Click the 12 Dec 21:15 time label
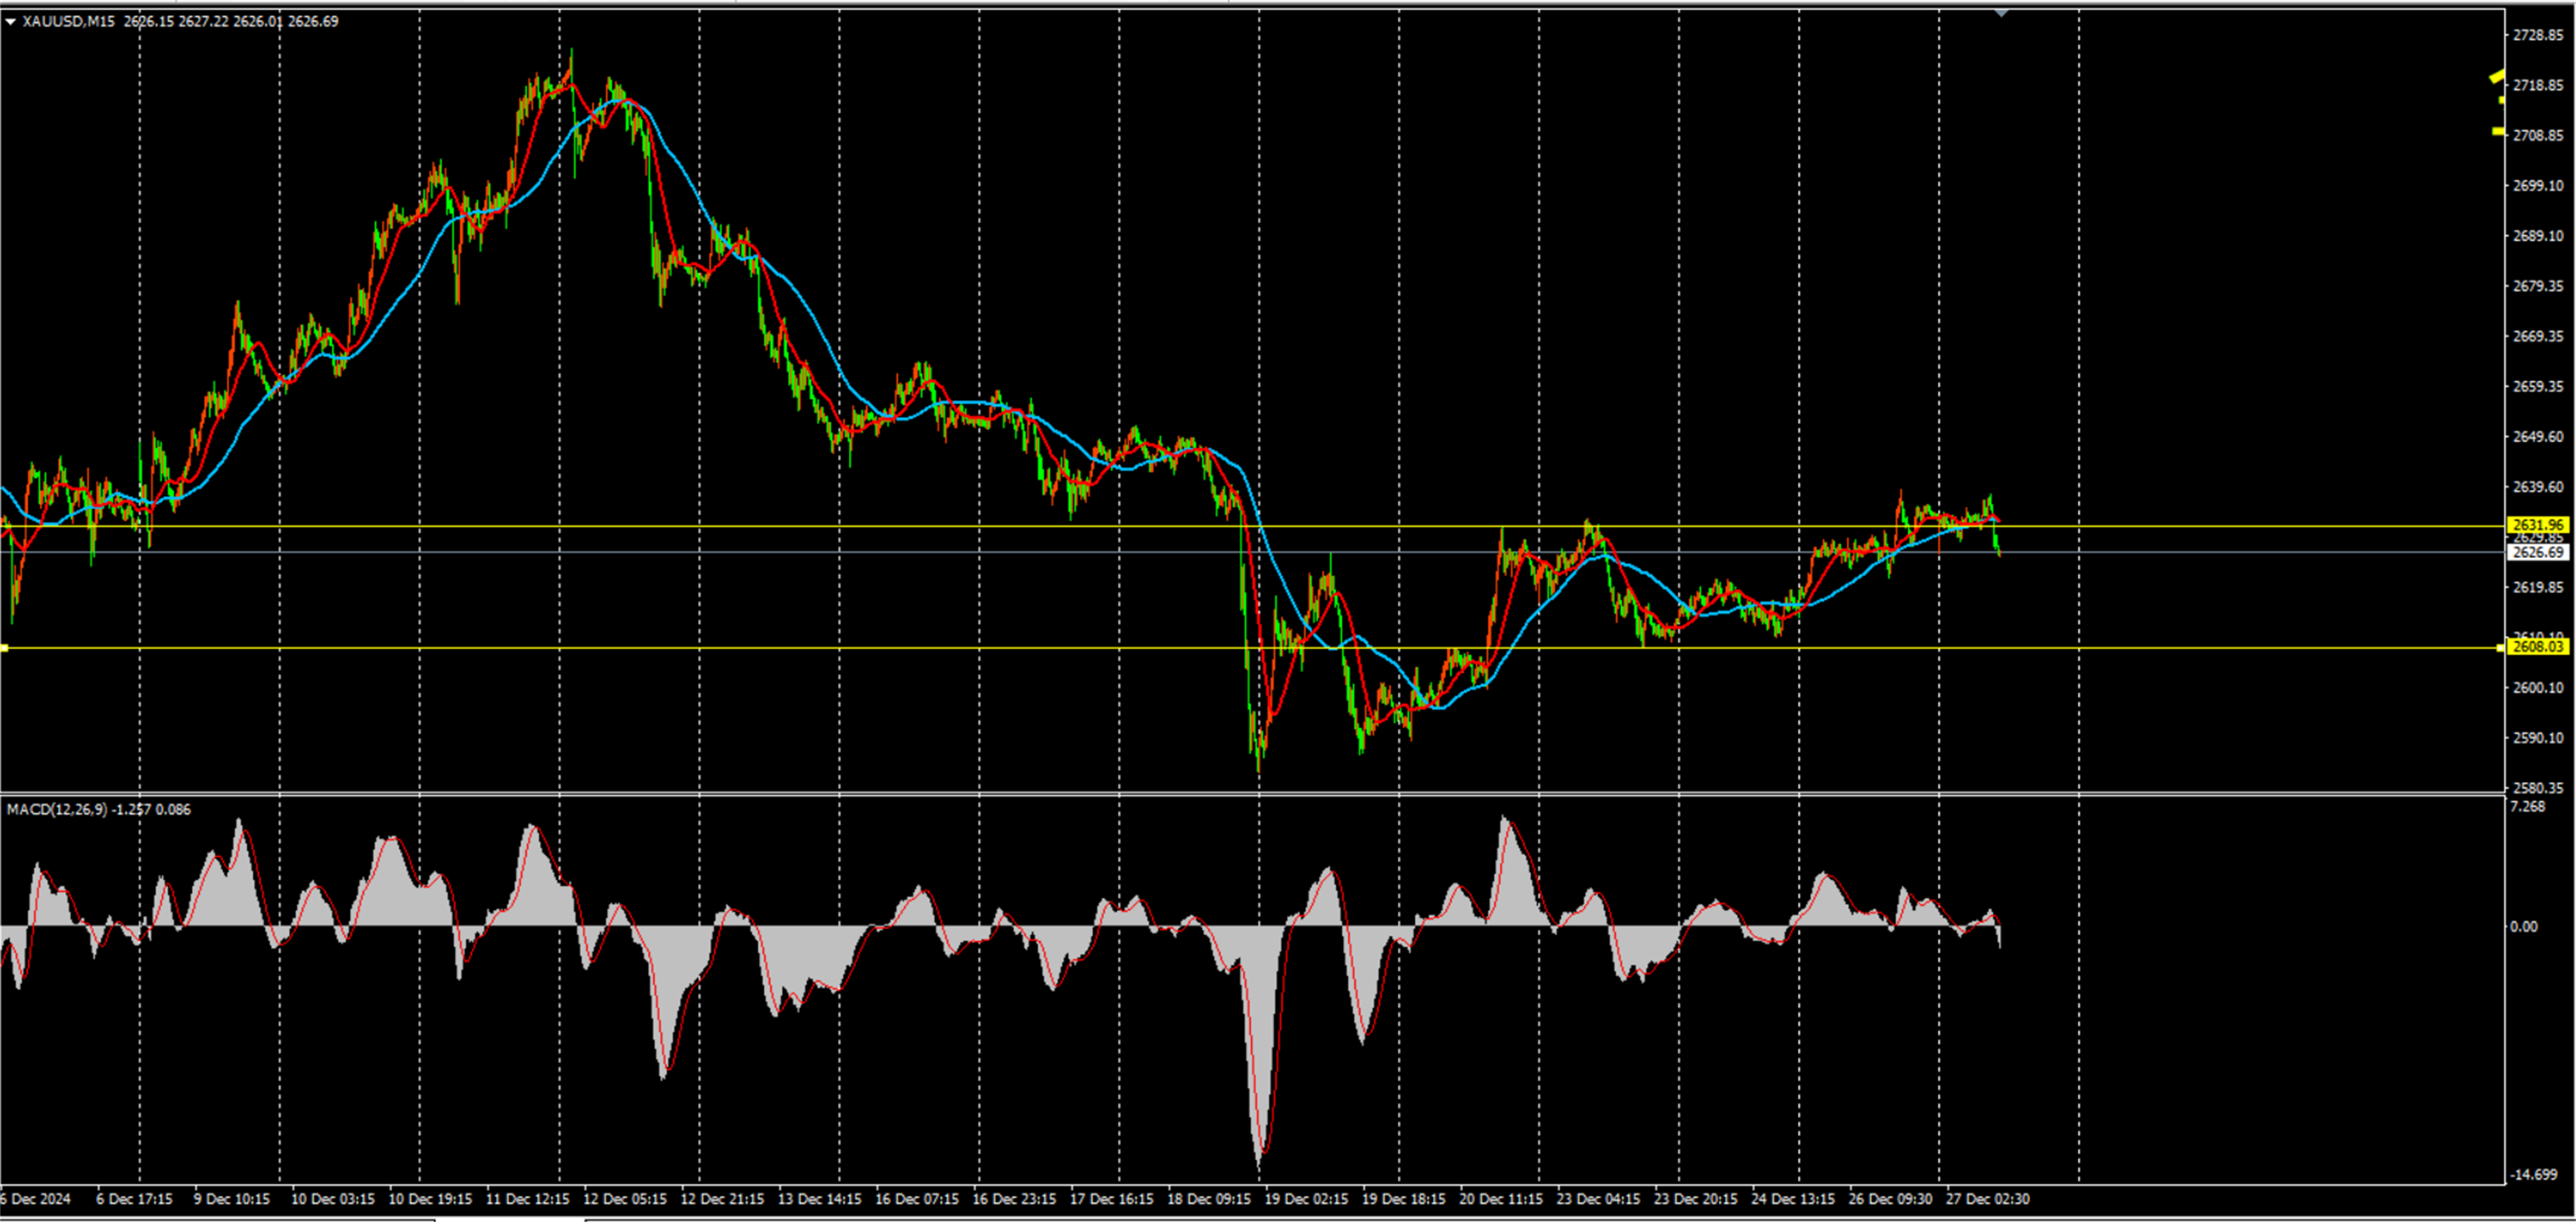Screen dimensions: 2576x1222 coord(722,1199)
